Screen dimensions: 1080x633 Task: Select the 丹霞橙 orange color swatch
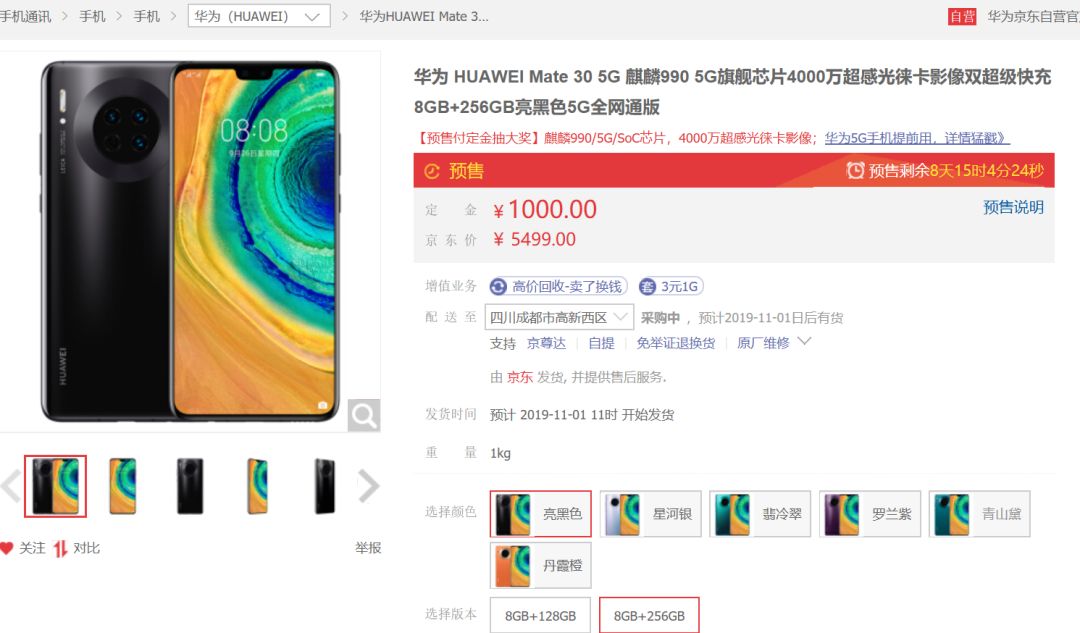[541, 565]
